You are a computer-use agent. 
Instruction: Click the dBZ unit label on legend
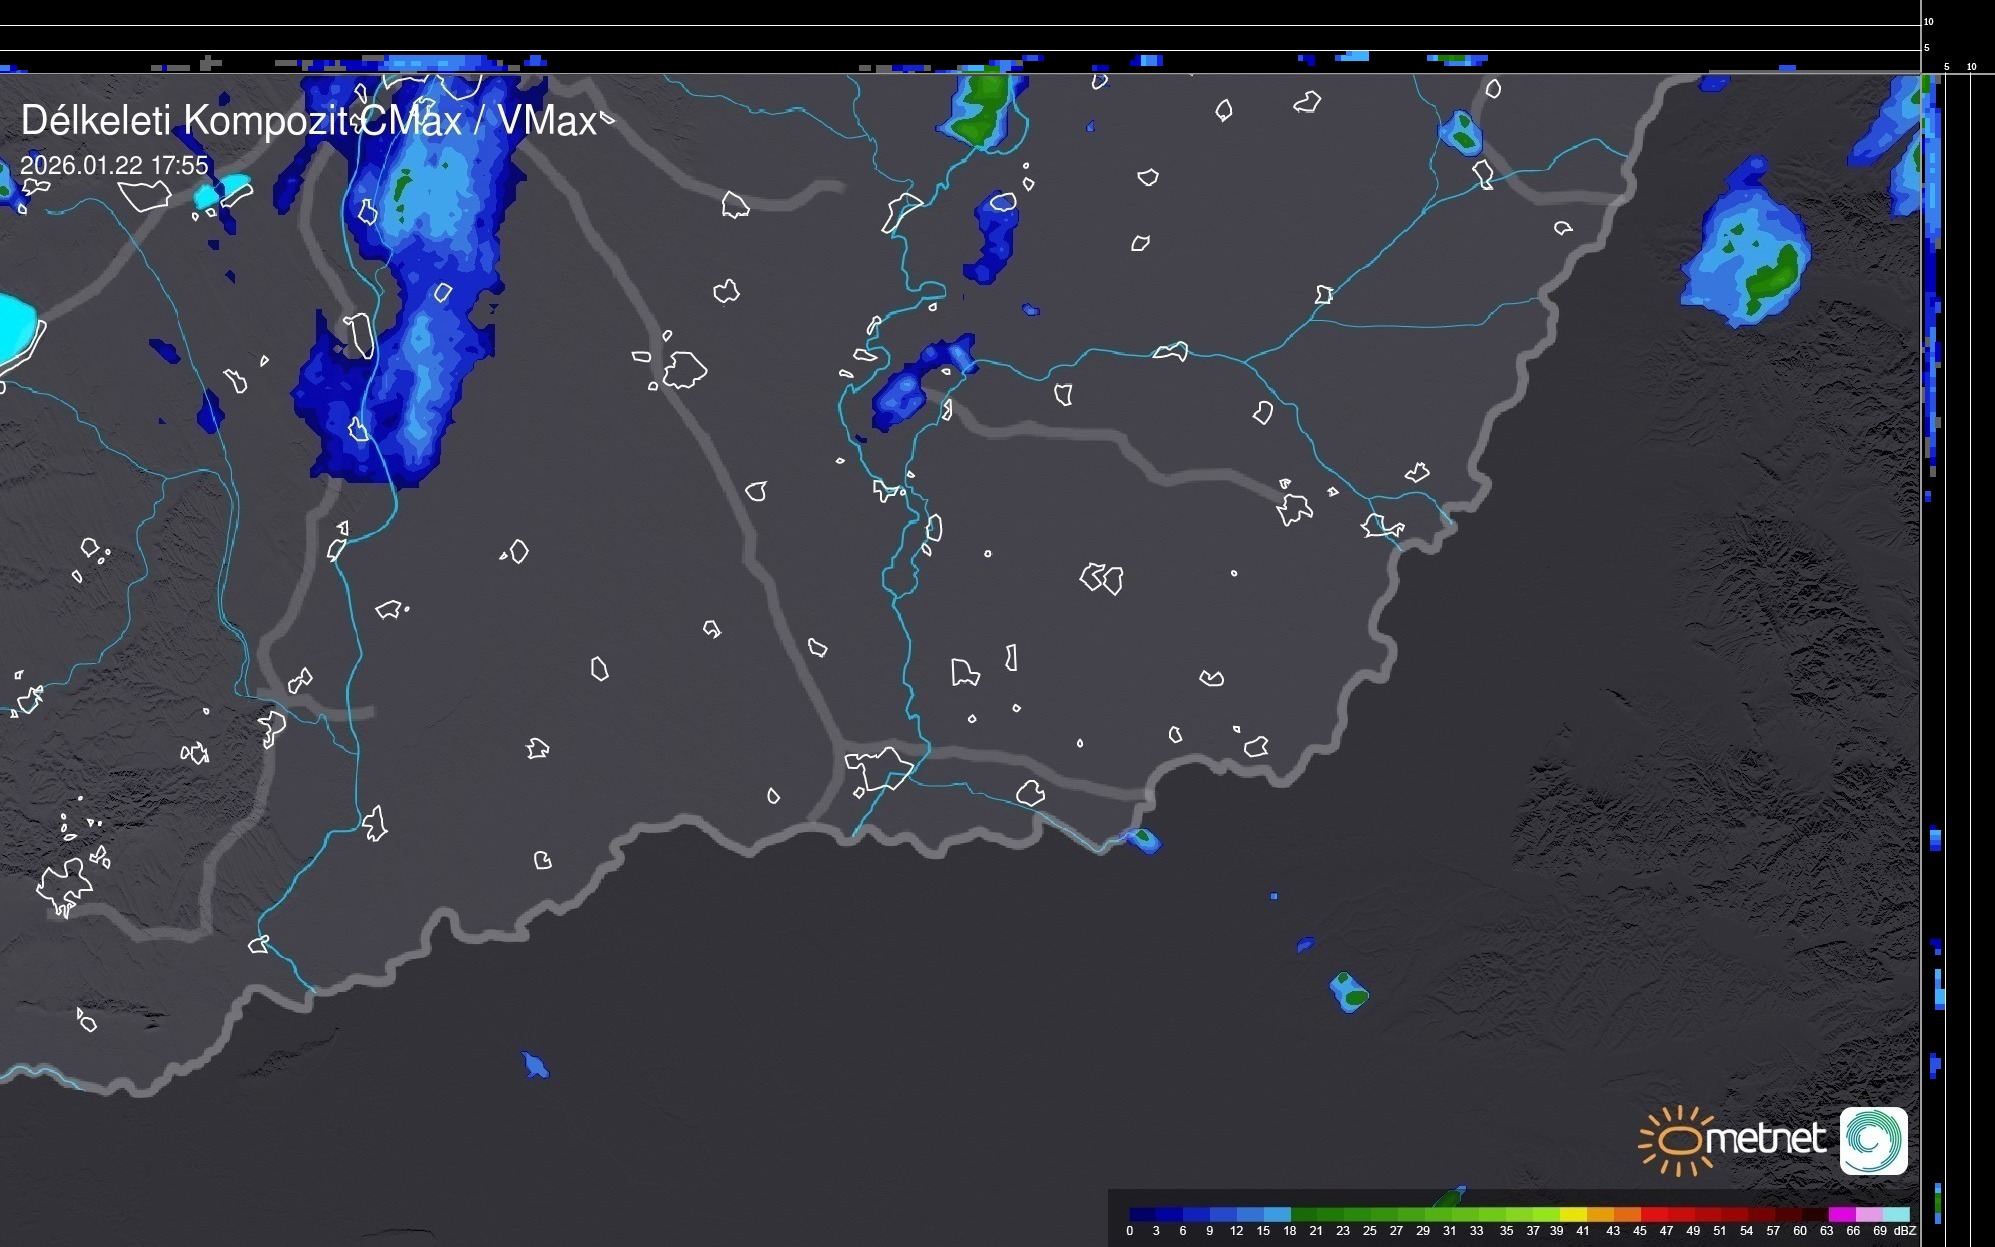click(1905, 1231)
